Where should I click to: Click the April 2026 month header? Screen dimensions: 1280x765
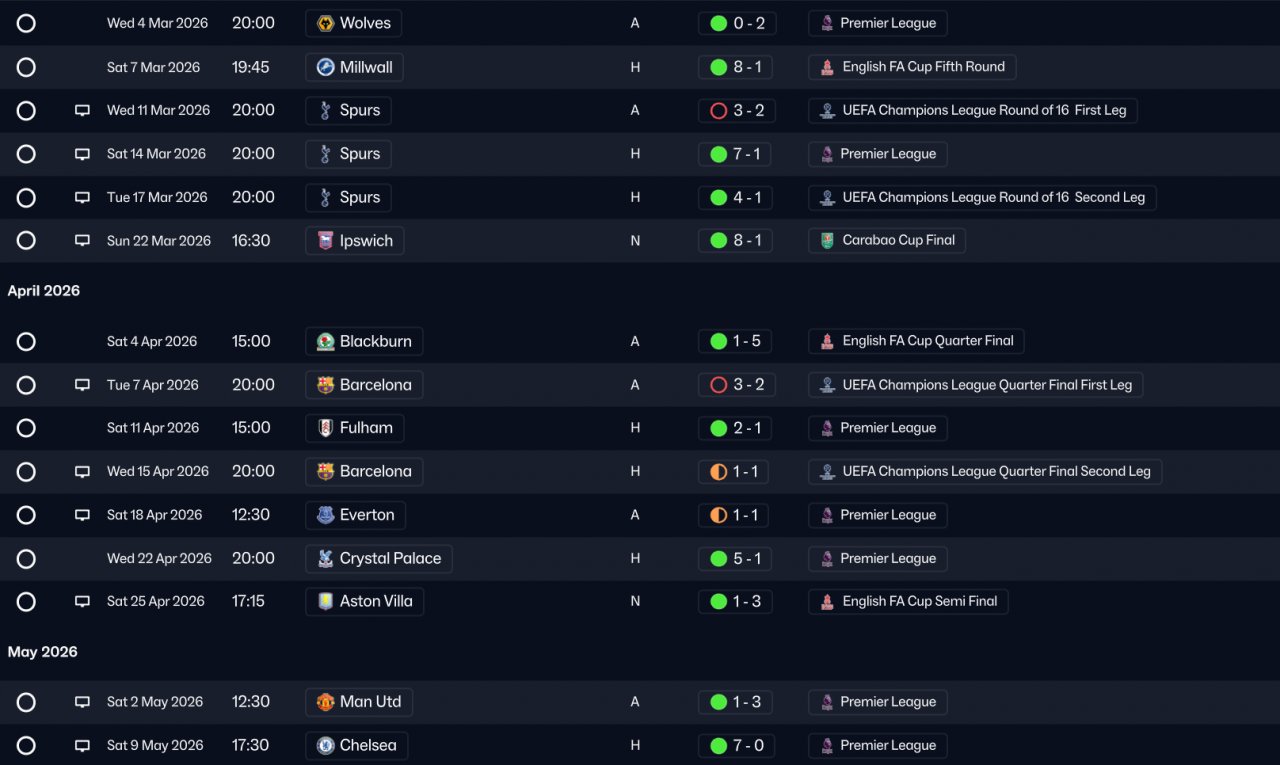(x=44, y=291)
